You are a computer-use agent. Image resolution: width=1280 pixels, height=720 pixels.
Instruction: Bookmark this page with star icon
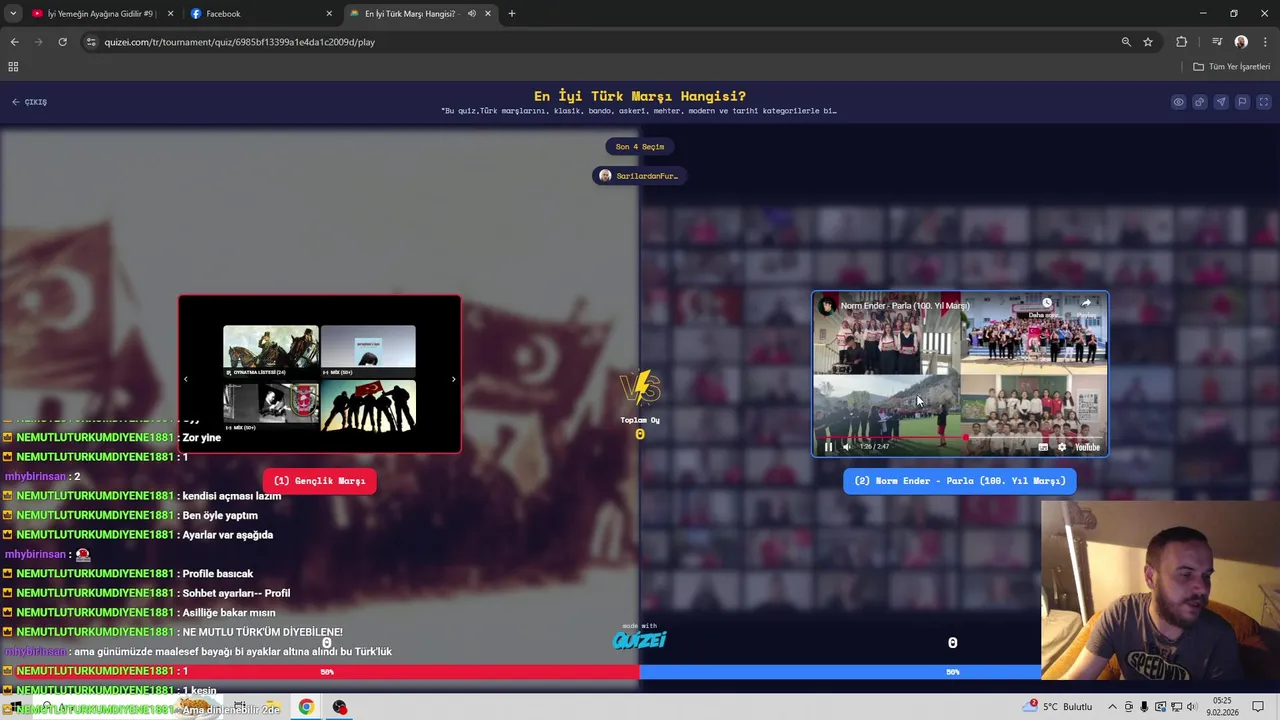click(1148, 42)
